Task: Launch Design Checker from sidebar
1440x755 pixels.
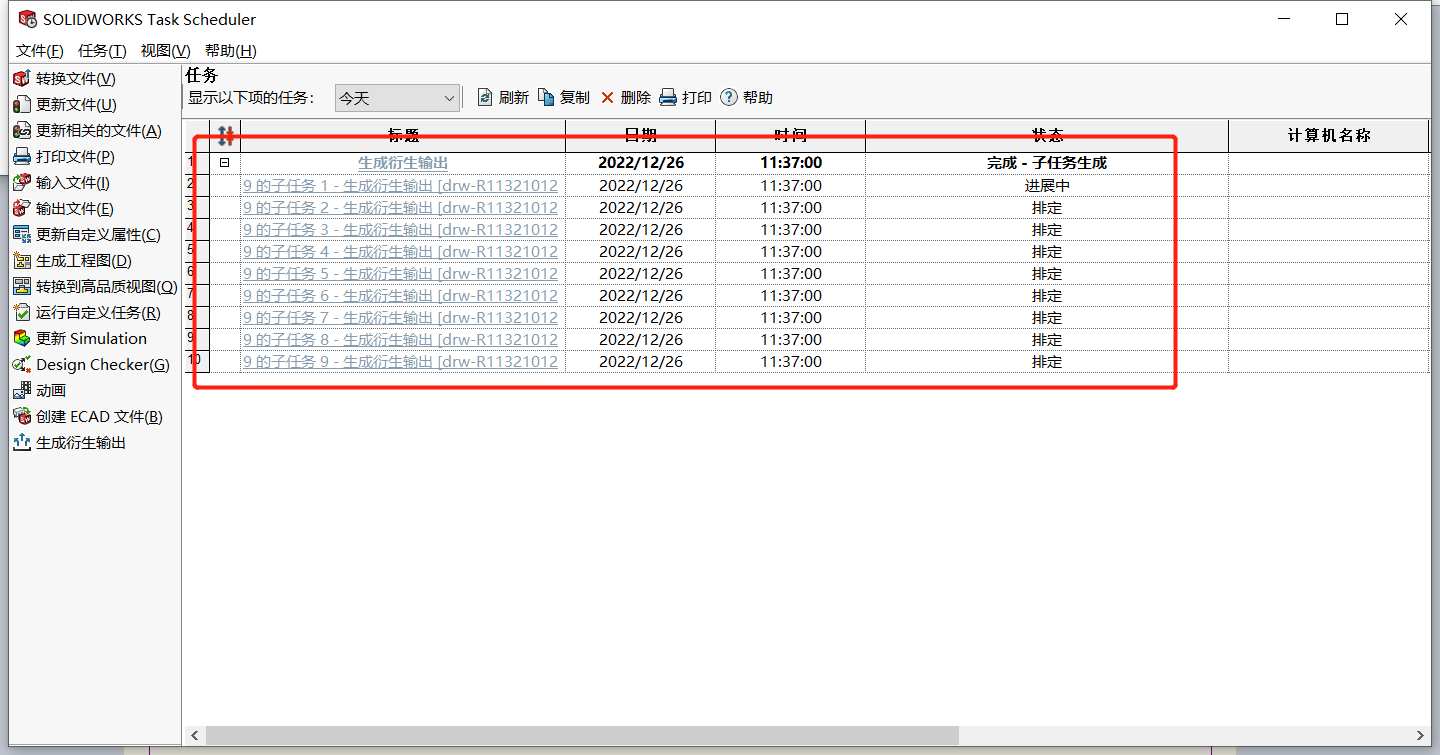Action: (x=21, y=365)
